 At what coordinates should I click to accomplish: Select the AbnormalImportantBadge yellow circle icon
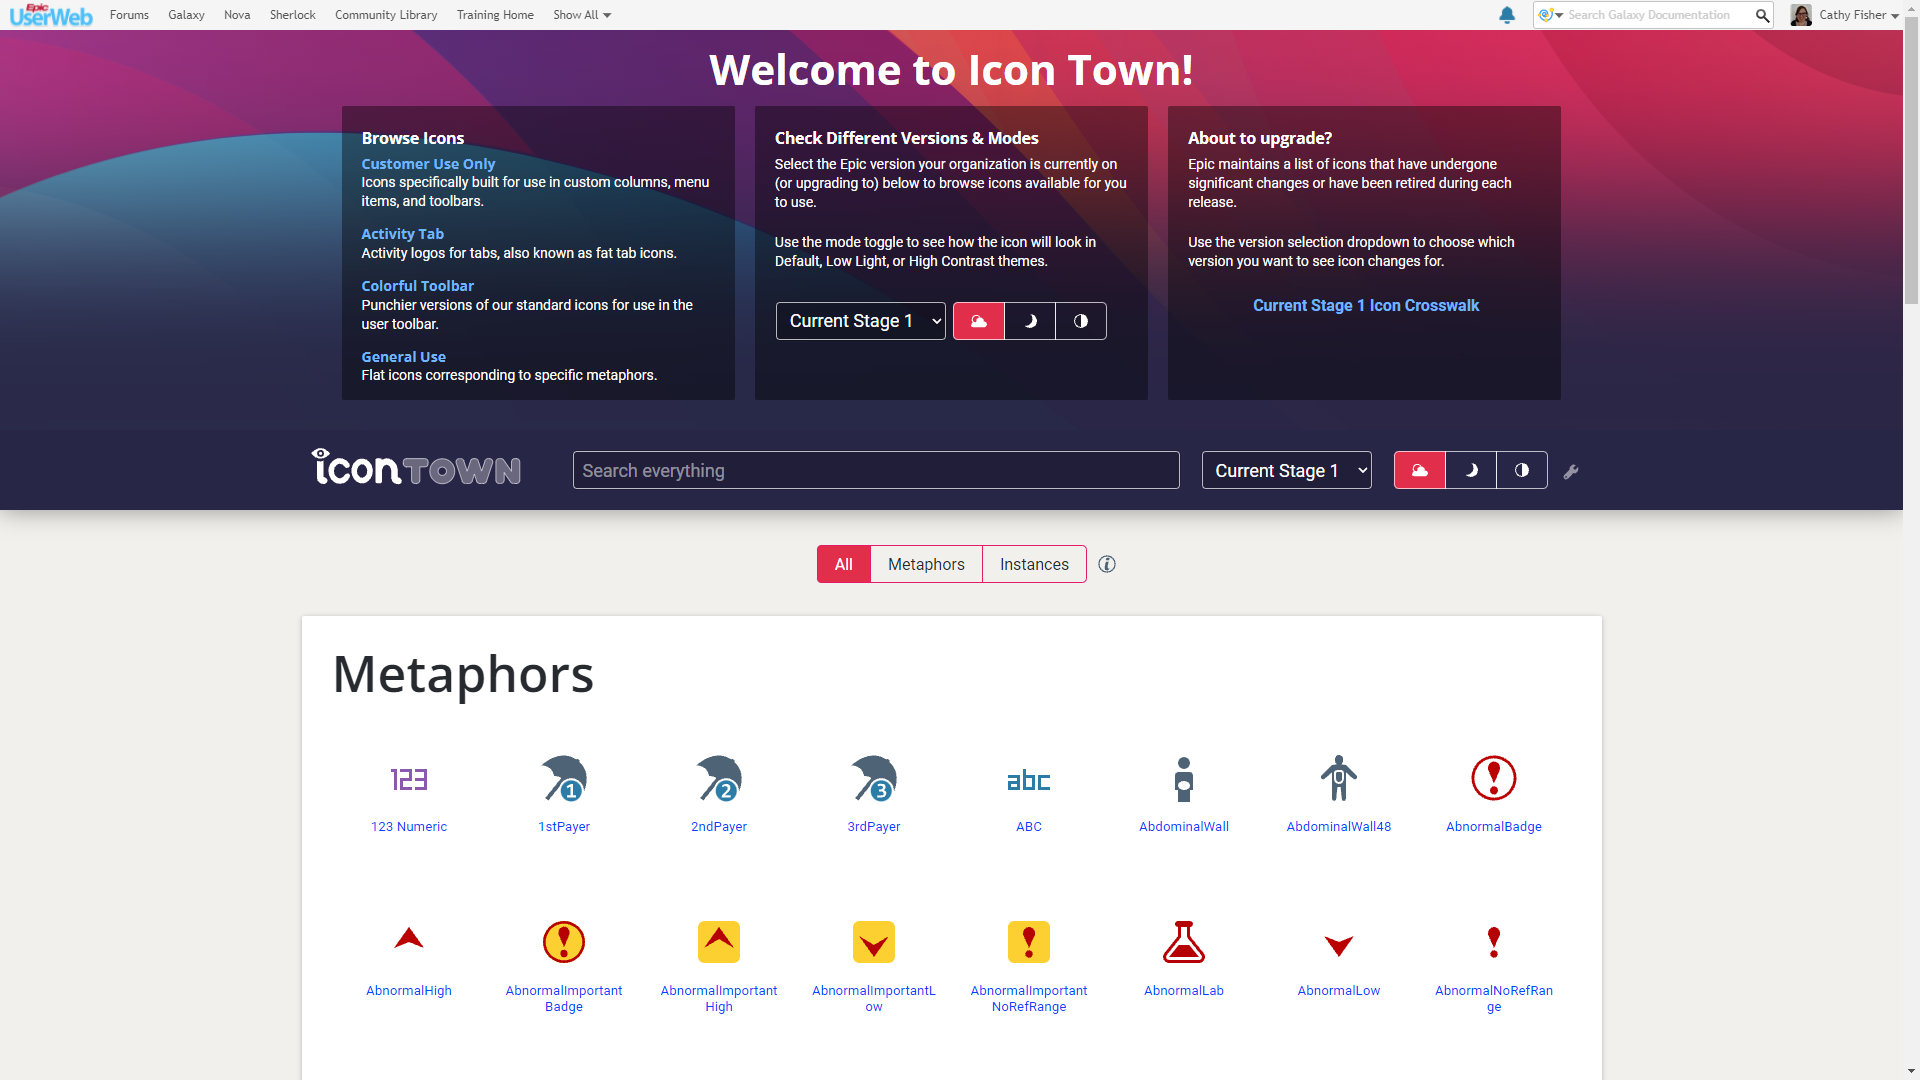tap(564, 942)
